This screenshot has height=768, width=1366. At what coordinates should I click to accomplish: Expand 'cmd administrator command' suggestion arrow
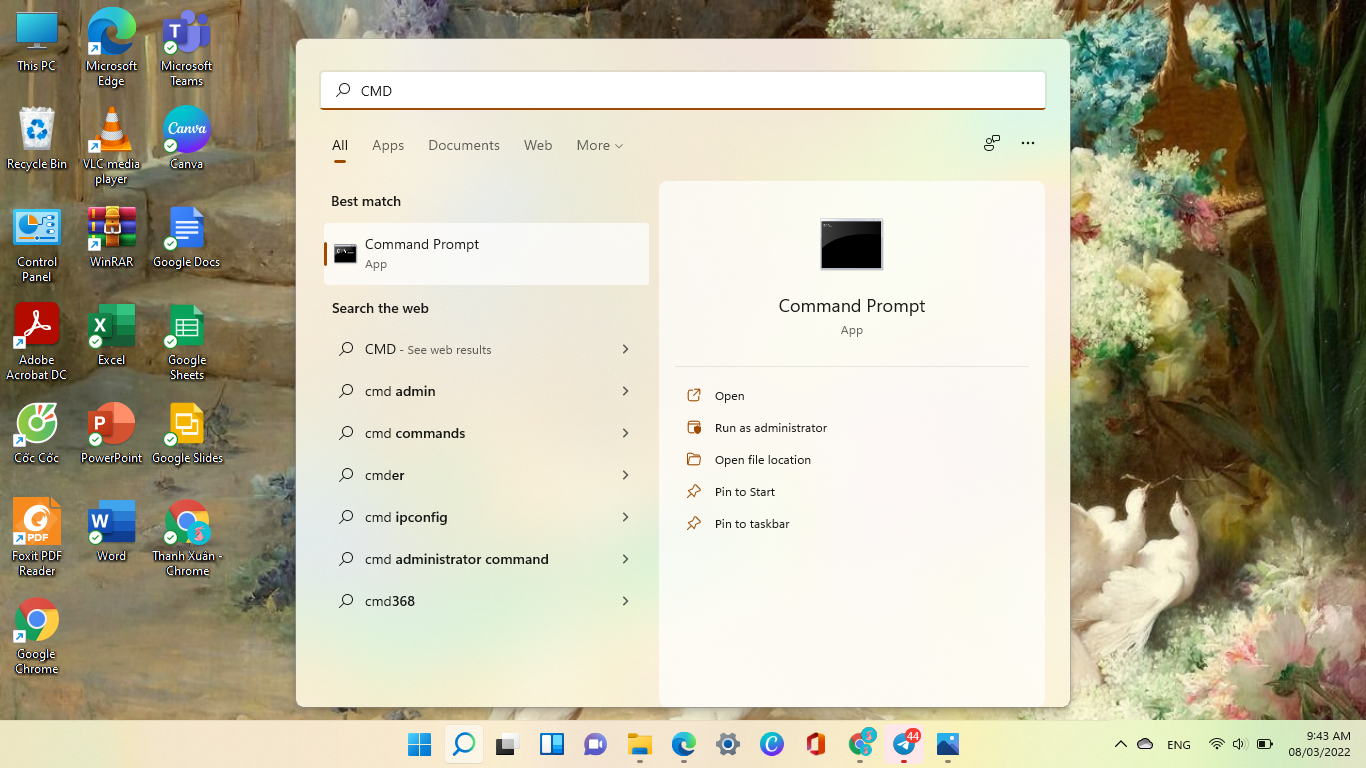point(625,559)
